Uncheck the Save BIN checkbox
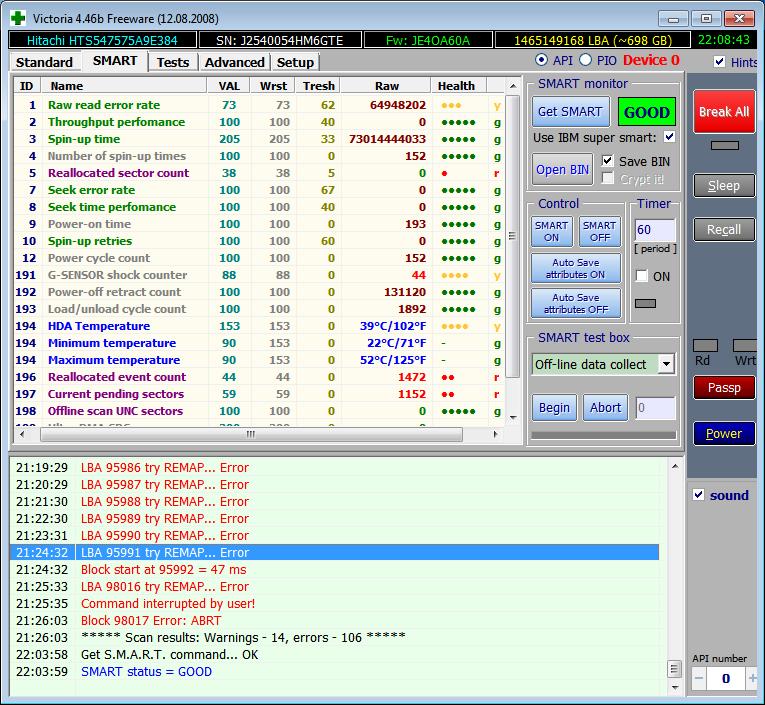 click(x=608, y=161)
